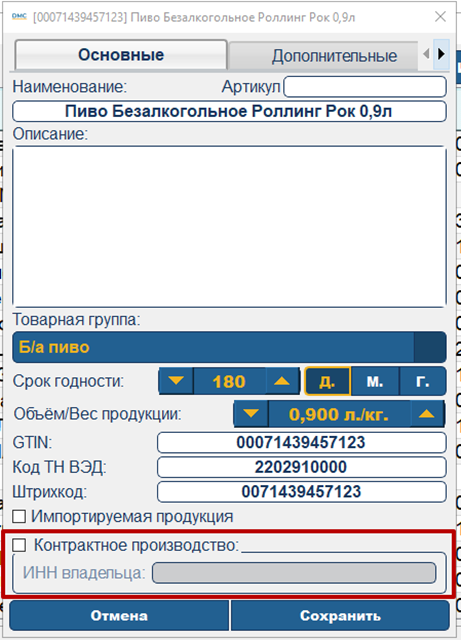
Task: Close the product dialog window
Action: [440, 17]
